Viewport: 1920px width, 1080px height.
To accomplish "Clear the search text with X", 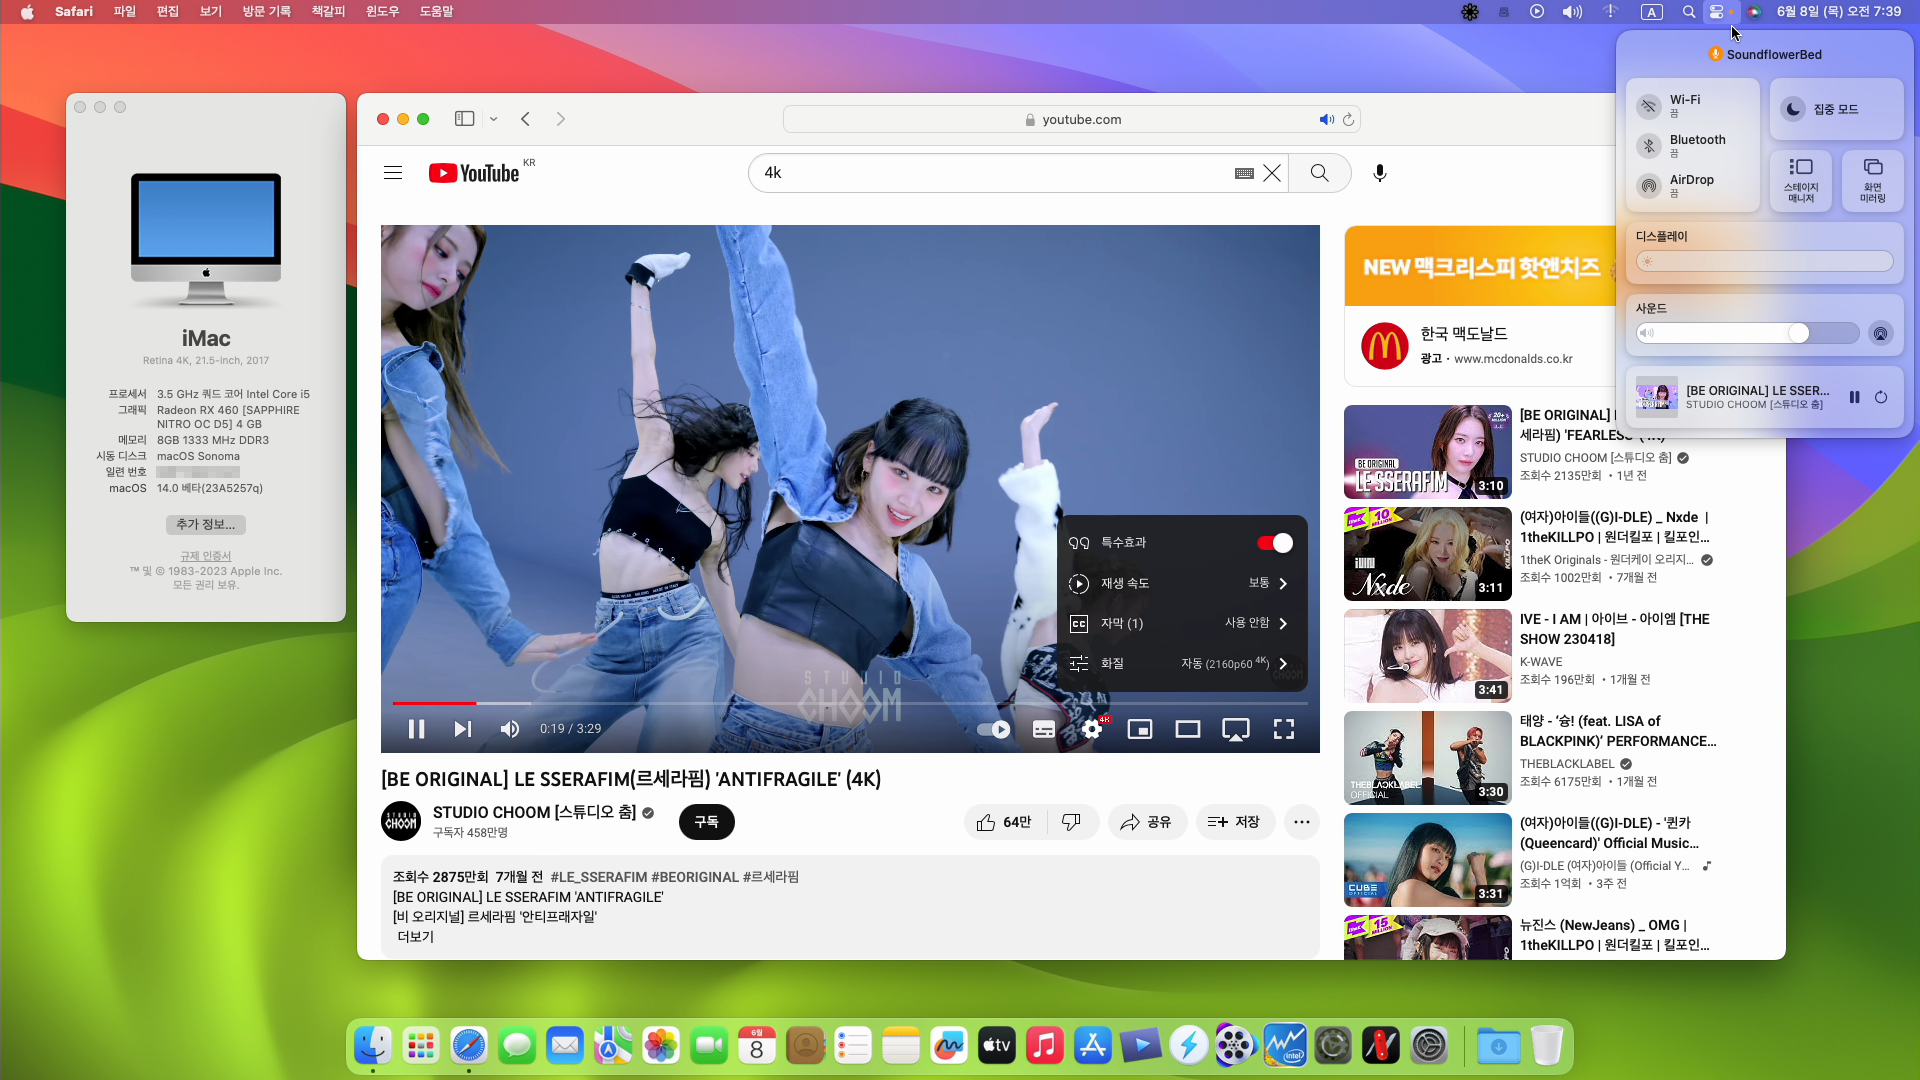I will (1272, 173).
